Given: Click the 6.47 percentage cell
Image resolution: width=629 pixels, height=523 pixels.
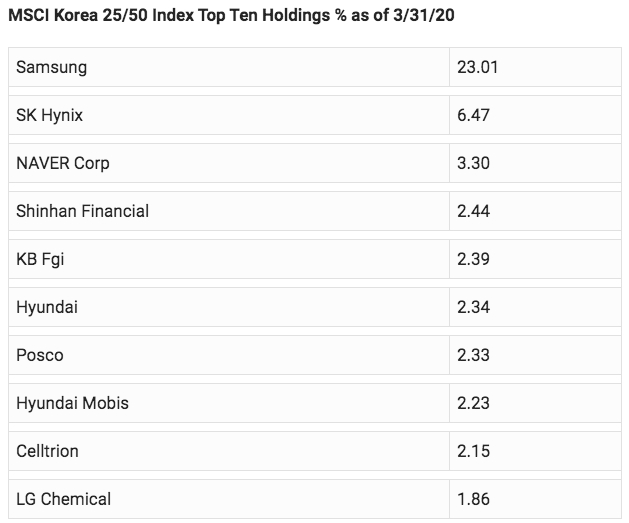Looking at the screenshot, I should pyautogui.click(x=473, y=116).
